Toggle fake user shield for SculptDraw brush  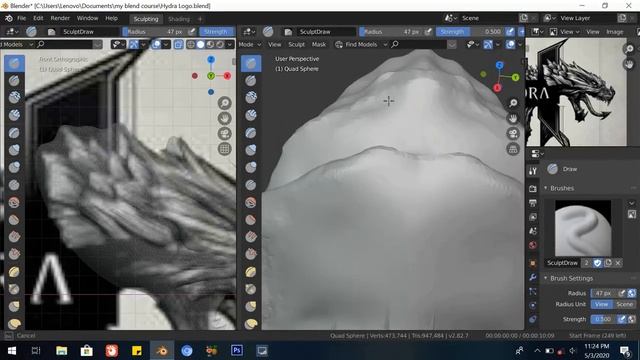tap(598, 263)
